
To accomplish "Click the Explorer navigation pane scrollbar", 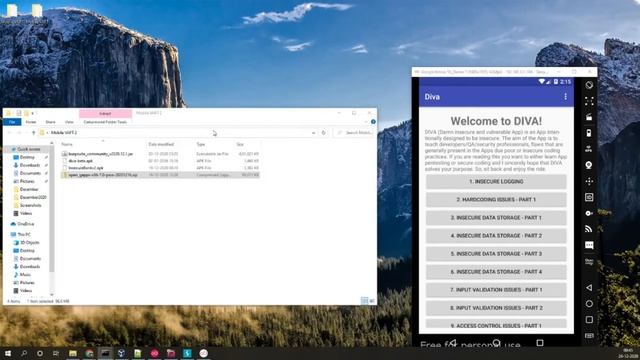I will coord(52,208).
